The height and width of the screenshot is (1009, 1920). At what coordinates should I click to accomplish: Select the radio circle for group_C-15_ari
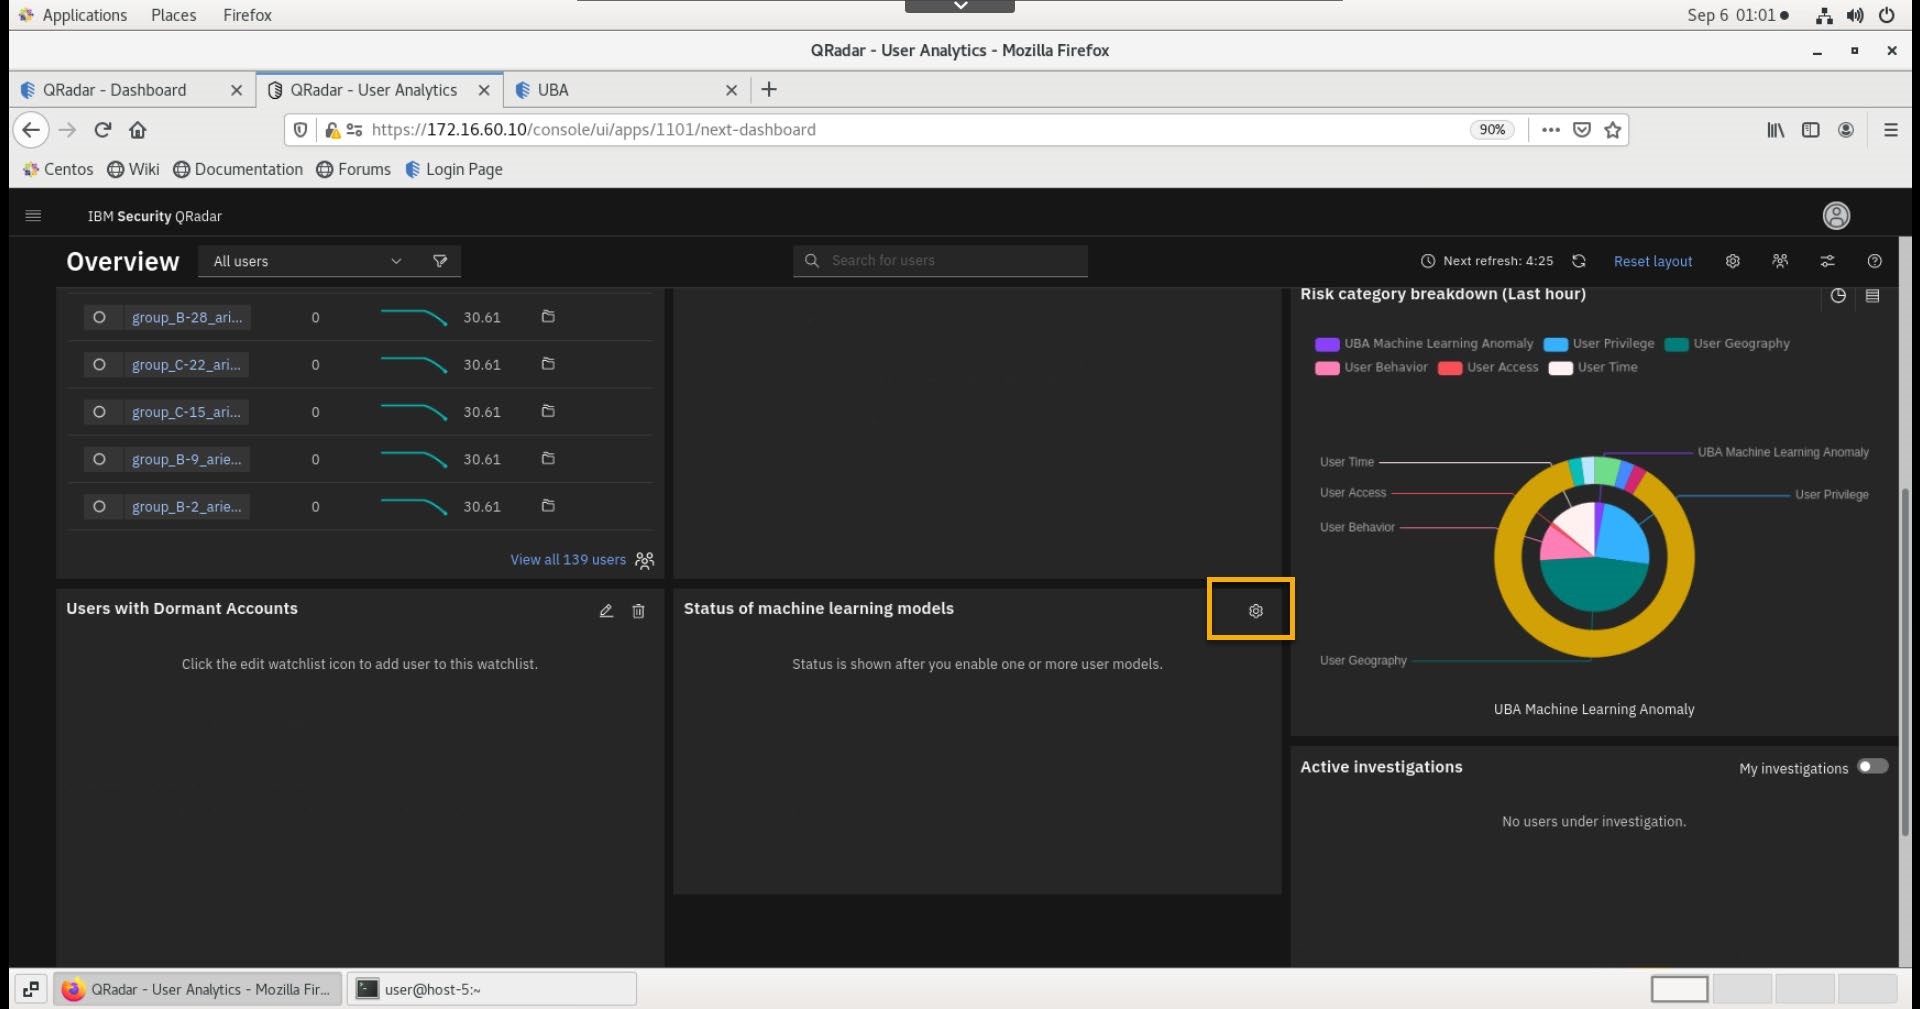pyautogui.click(x=99, y=412)
